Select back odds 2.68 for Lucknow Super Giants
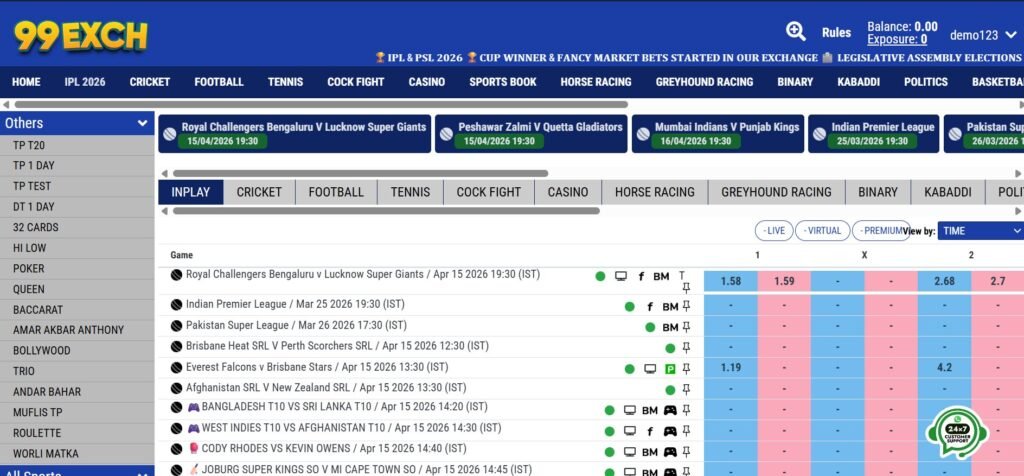 click(944, 281)
